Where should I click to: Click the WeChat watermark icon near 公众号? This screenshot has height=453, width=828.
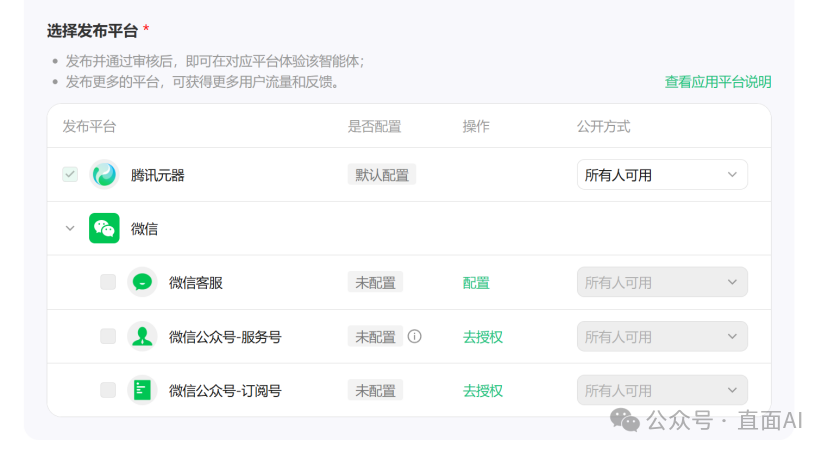point(626,420)
